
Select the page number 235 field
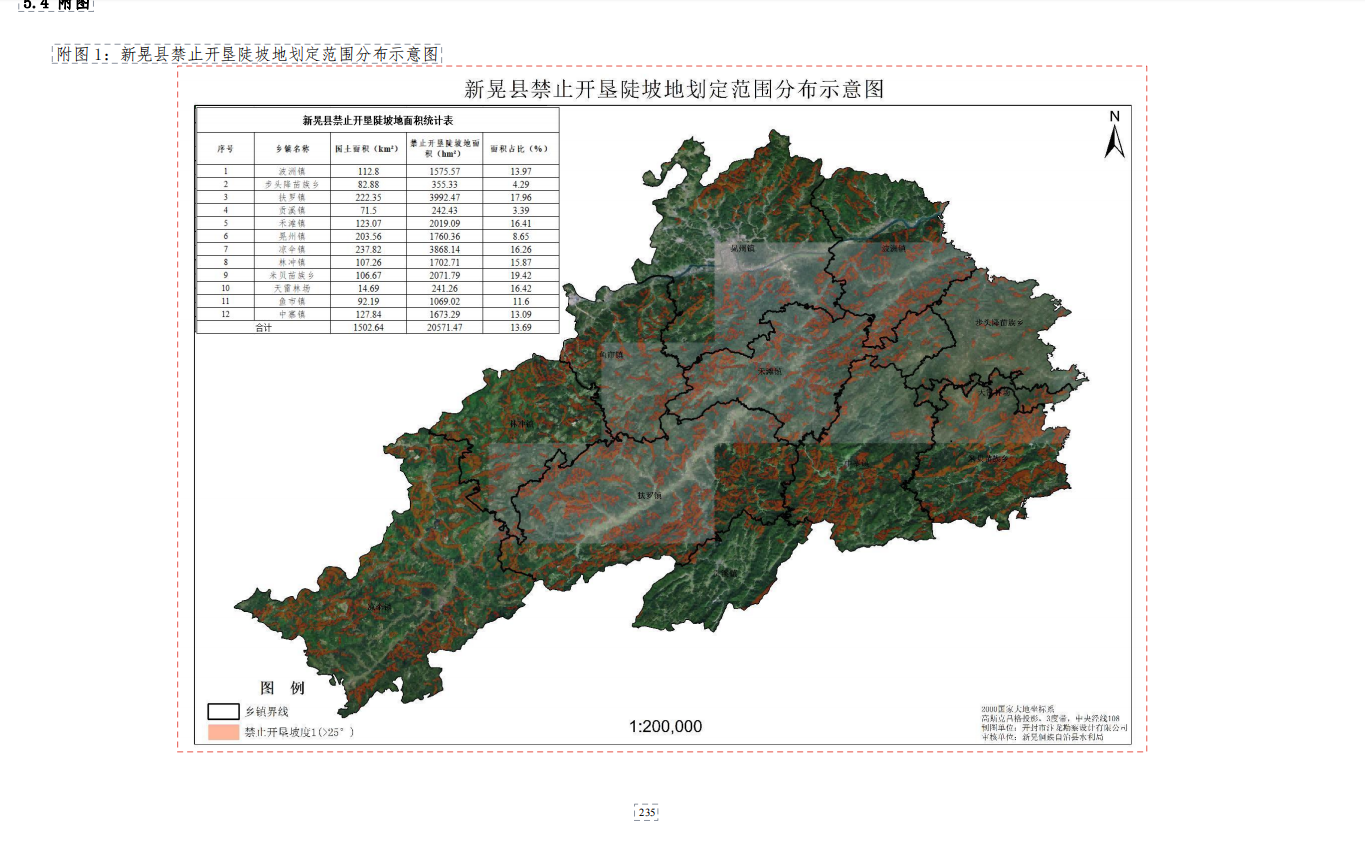(x=646, y=813)
